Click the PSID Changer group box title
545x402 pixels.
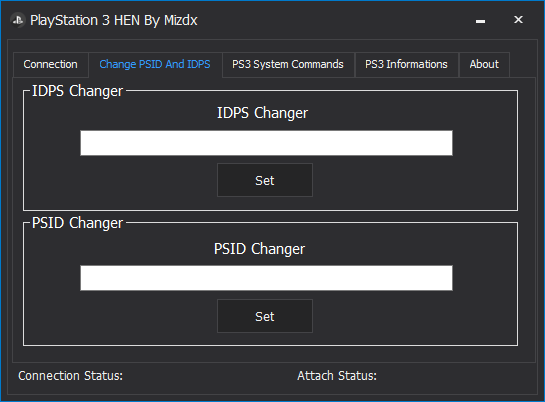[x=77, y=223]
